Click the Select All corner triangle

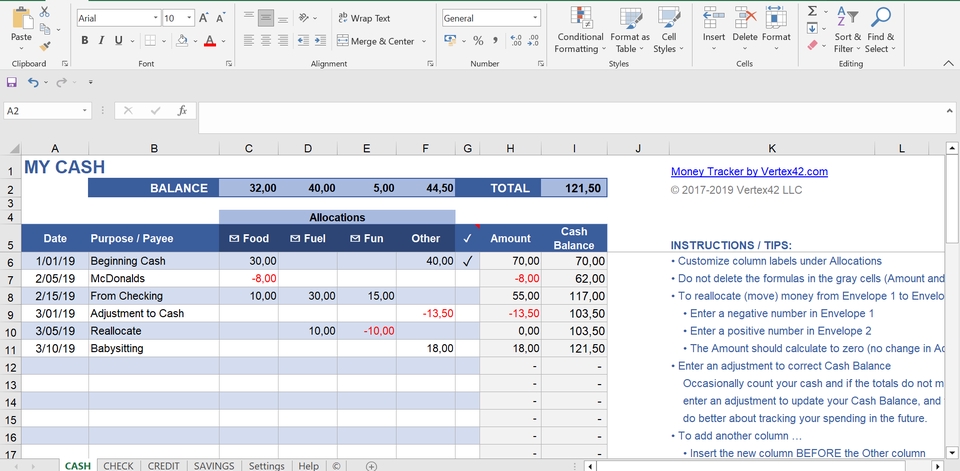pos(13,148)
